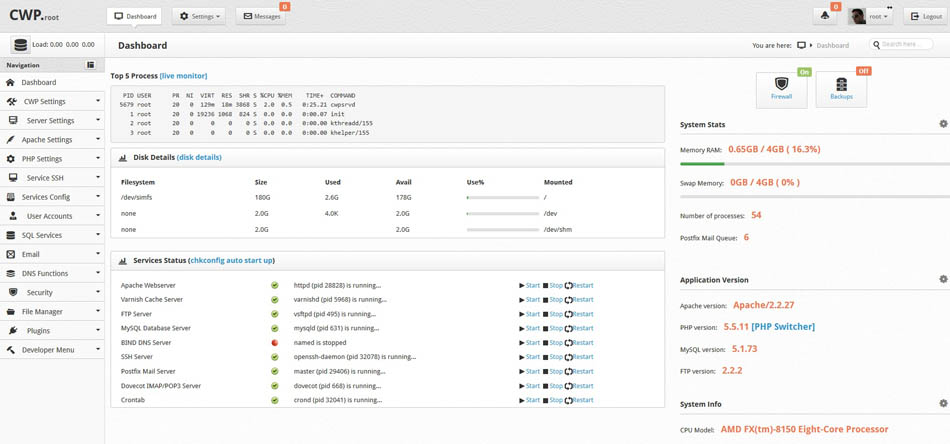Image resolution: width=950 pixels, height=444 pixels.
Task: Click the Apache Settings feather icon
Action: point(10,140)
